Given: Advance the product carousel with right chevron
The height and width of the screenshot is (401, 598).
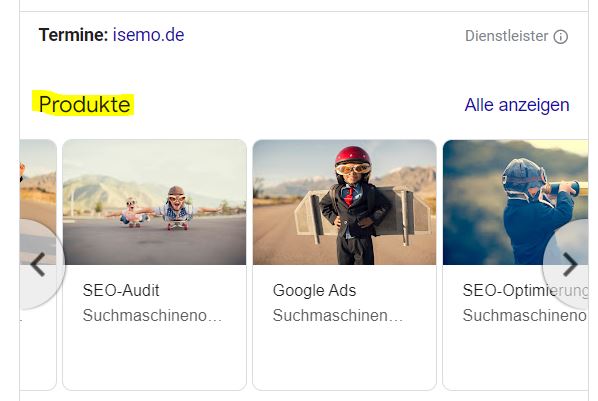Looking at the screenshot, I should coord(570,264).
